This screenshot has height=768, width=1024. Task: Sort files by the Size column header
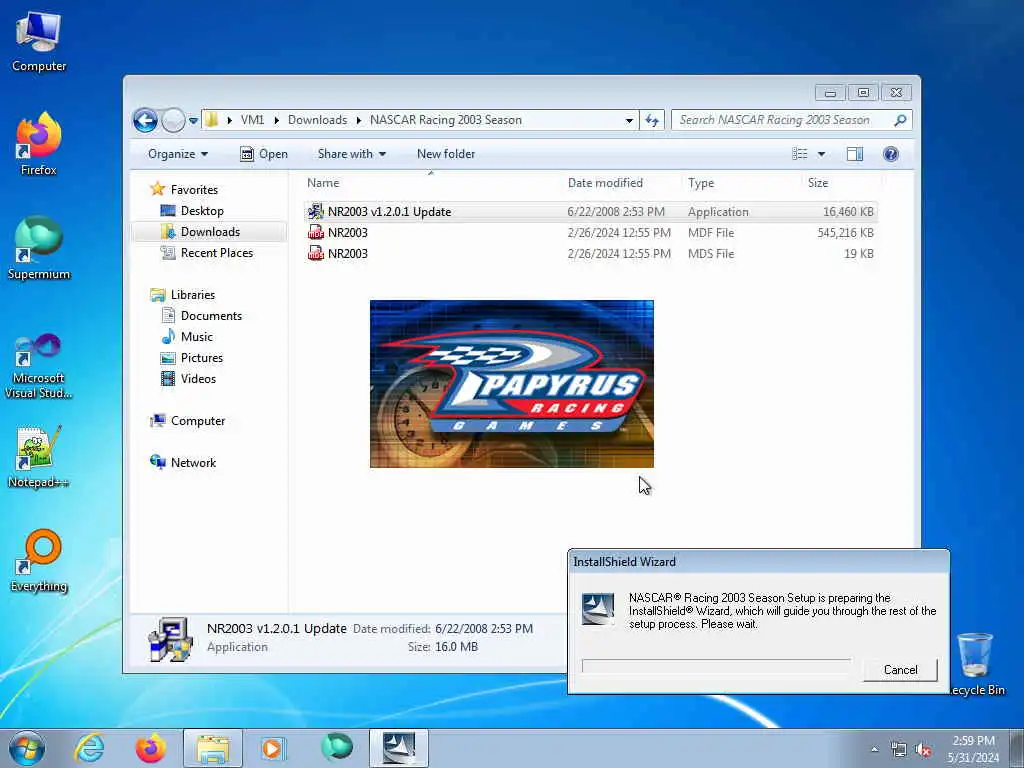(818, 184)
